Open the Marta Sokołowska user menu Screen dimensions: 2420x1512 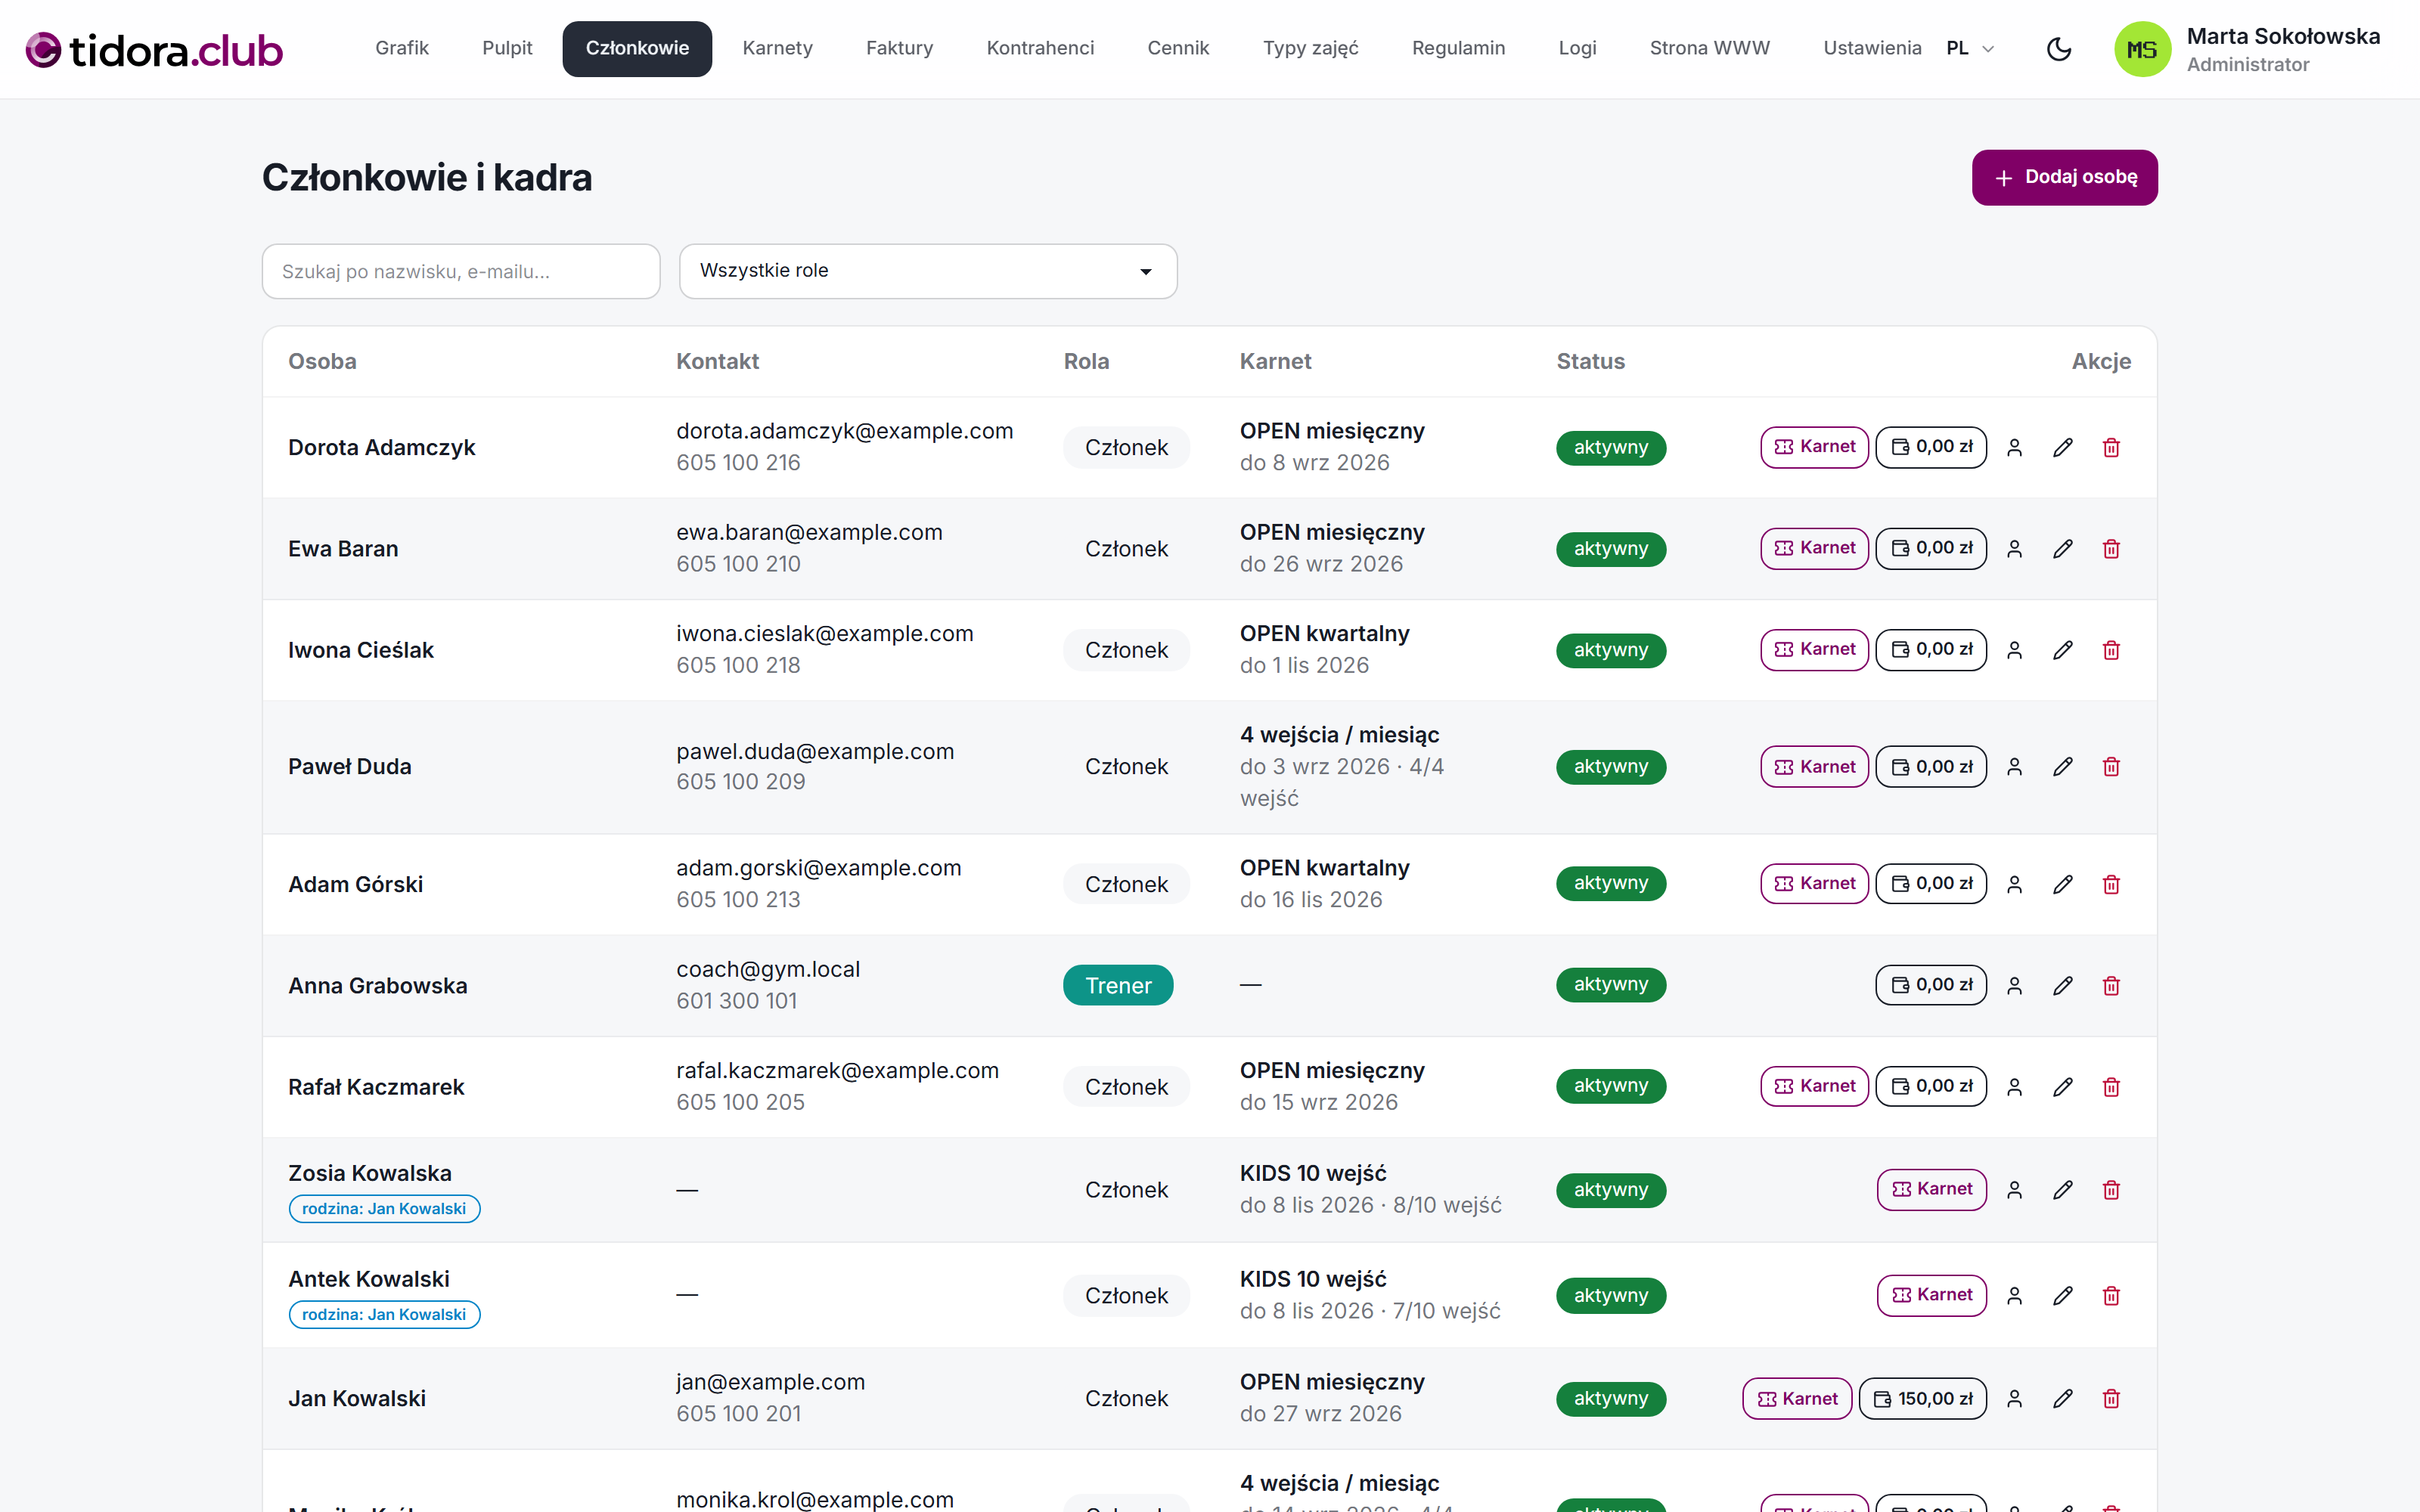(2248, 49)
